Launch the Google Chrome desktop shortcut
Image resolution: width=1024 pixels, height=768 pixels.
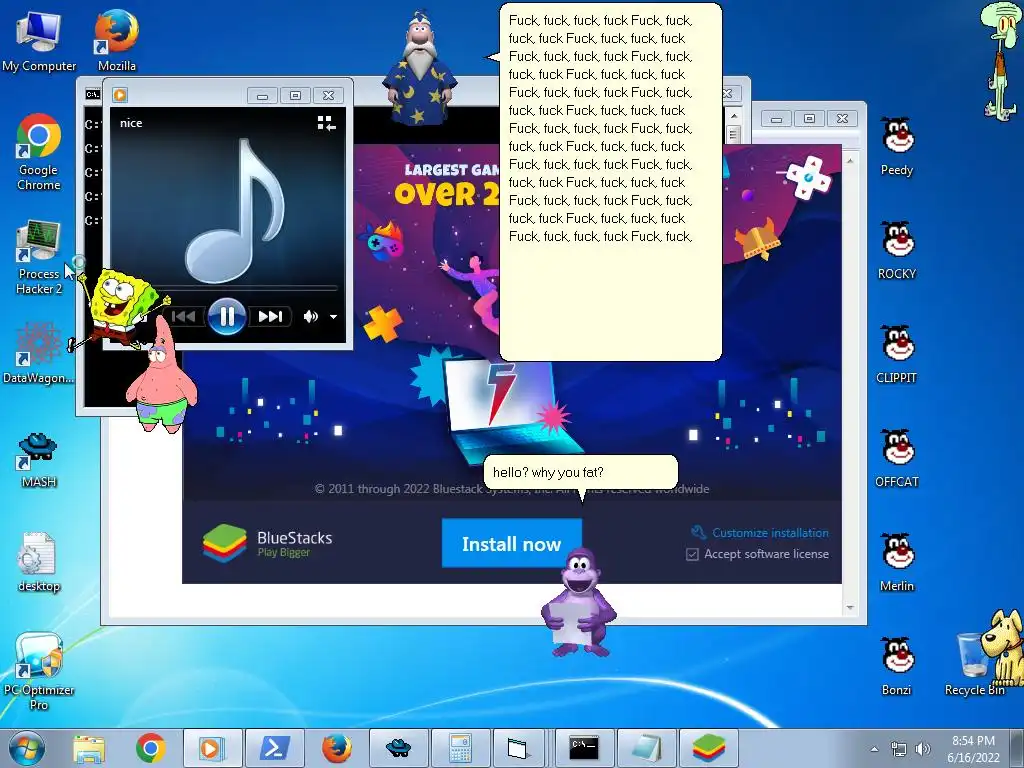(x=39, y=152)
